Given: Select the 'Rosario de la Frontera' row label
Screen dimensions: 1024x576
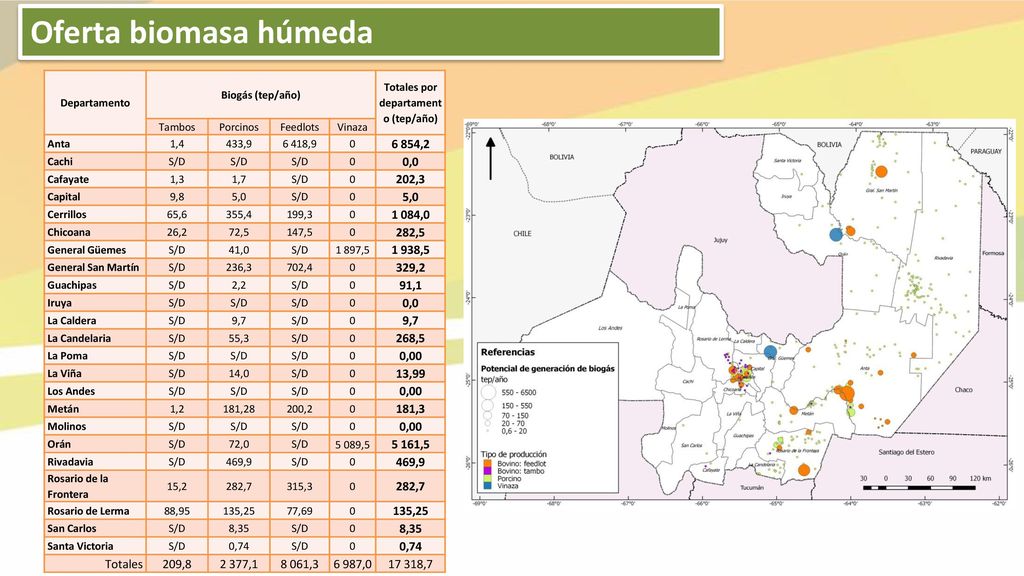Looking at the screenshot, I should click(x=78, y=486).
